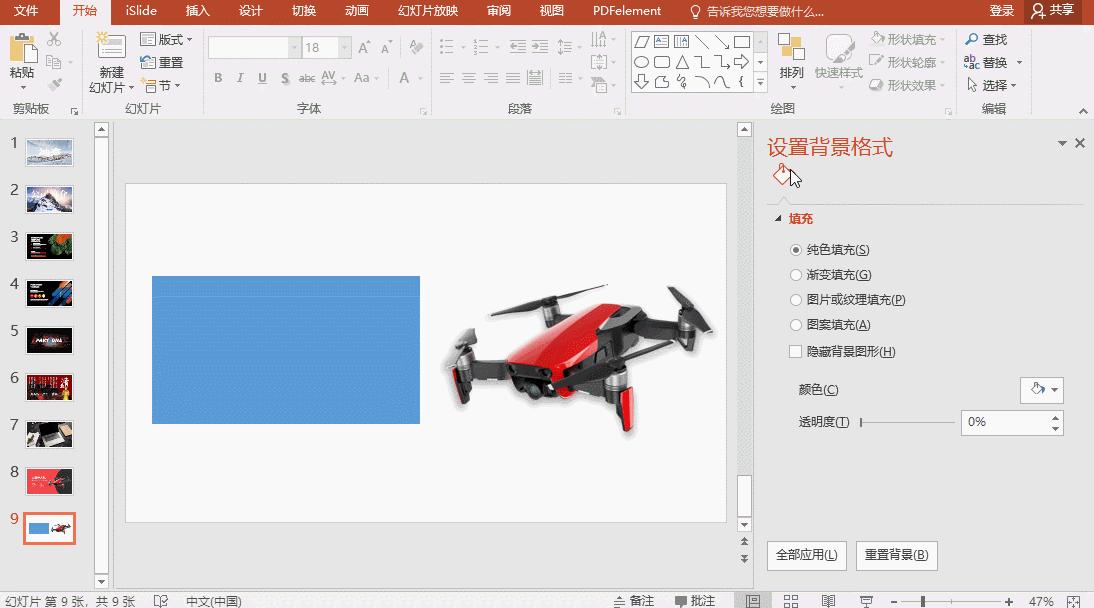Select Gradient fill (渐变填充) radio option
This screenshot has width=1094, height=608.
click(x=796, y=275)
